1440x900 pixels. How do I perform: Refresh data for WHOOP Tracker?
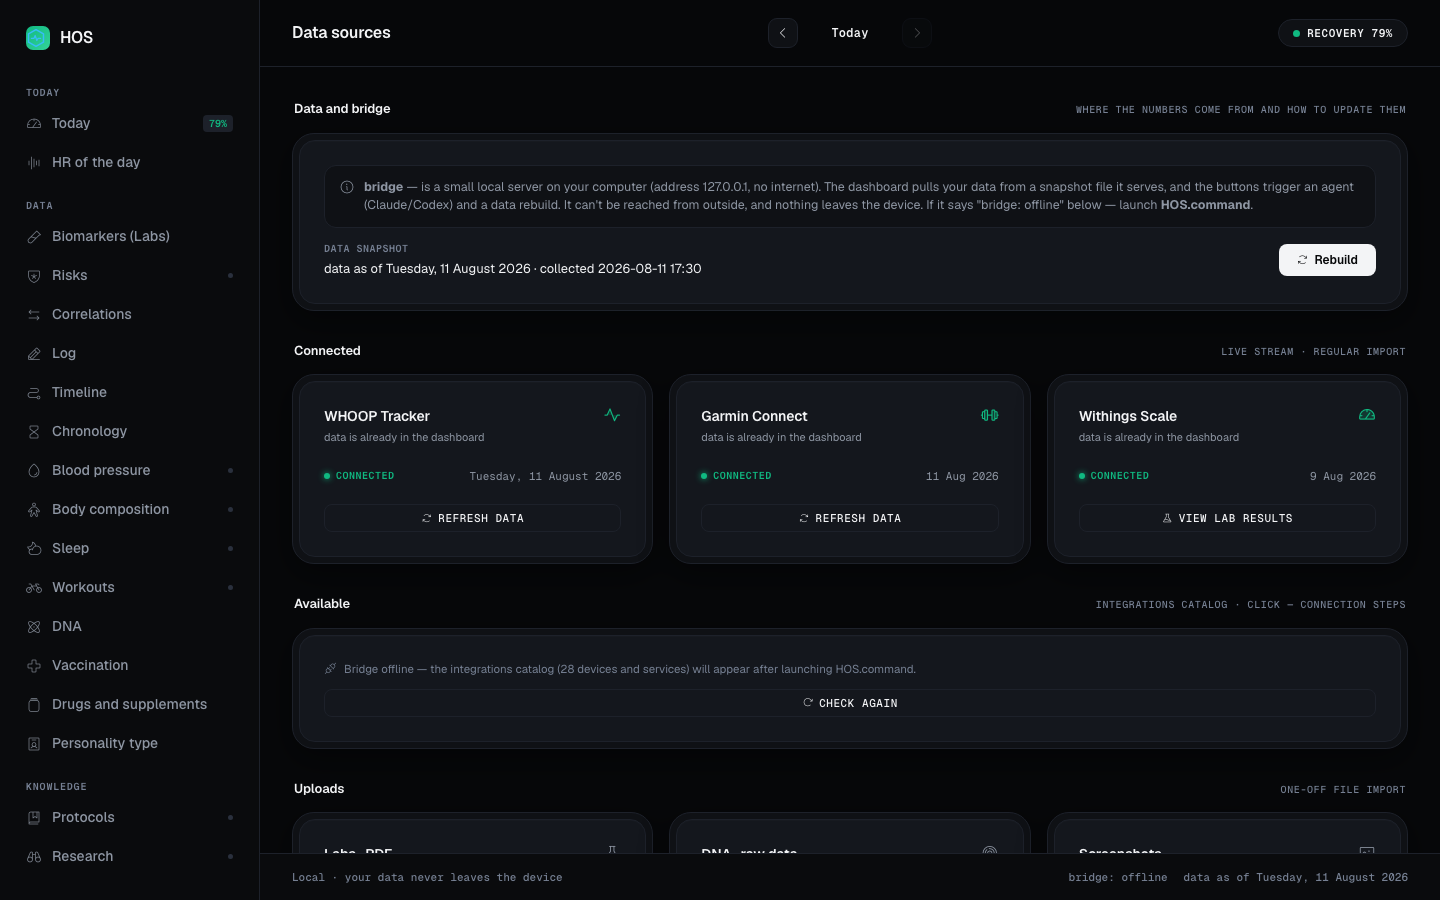pyautogui.click(x=472, y=518)
